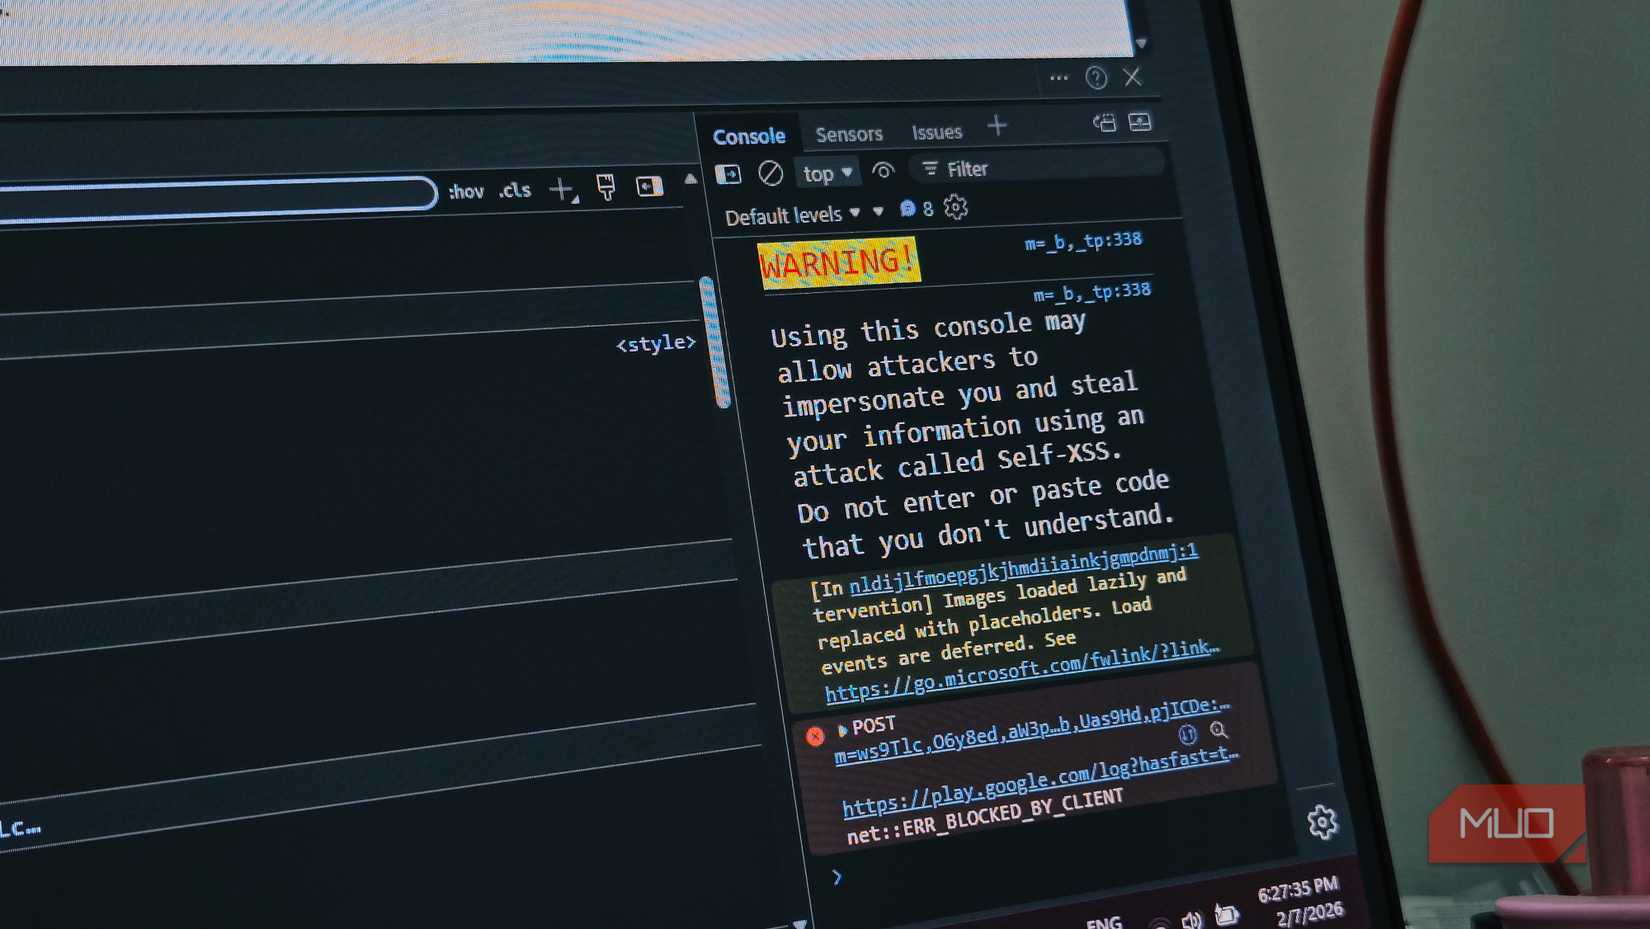Open the nldijlfmoepgjkjhmdiiainkjgmpdnmj:1 link
The image size is (1650, 929).
point(1023,567)
